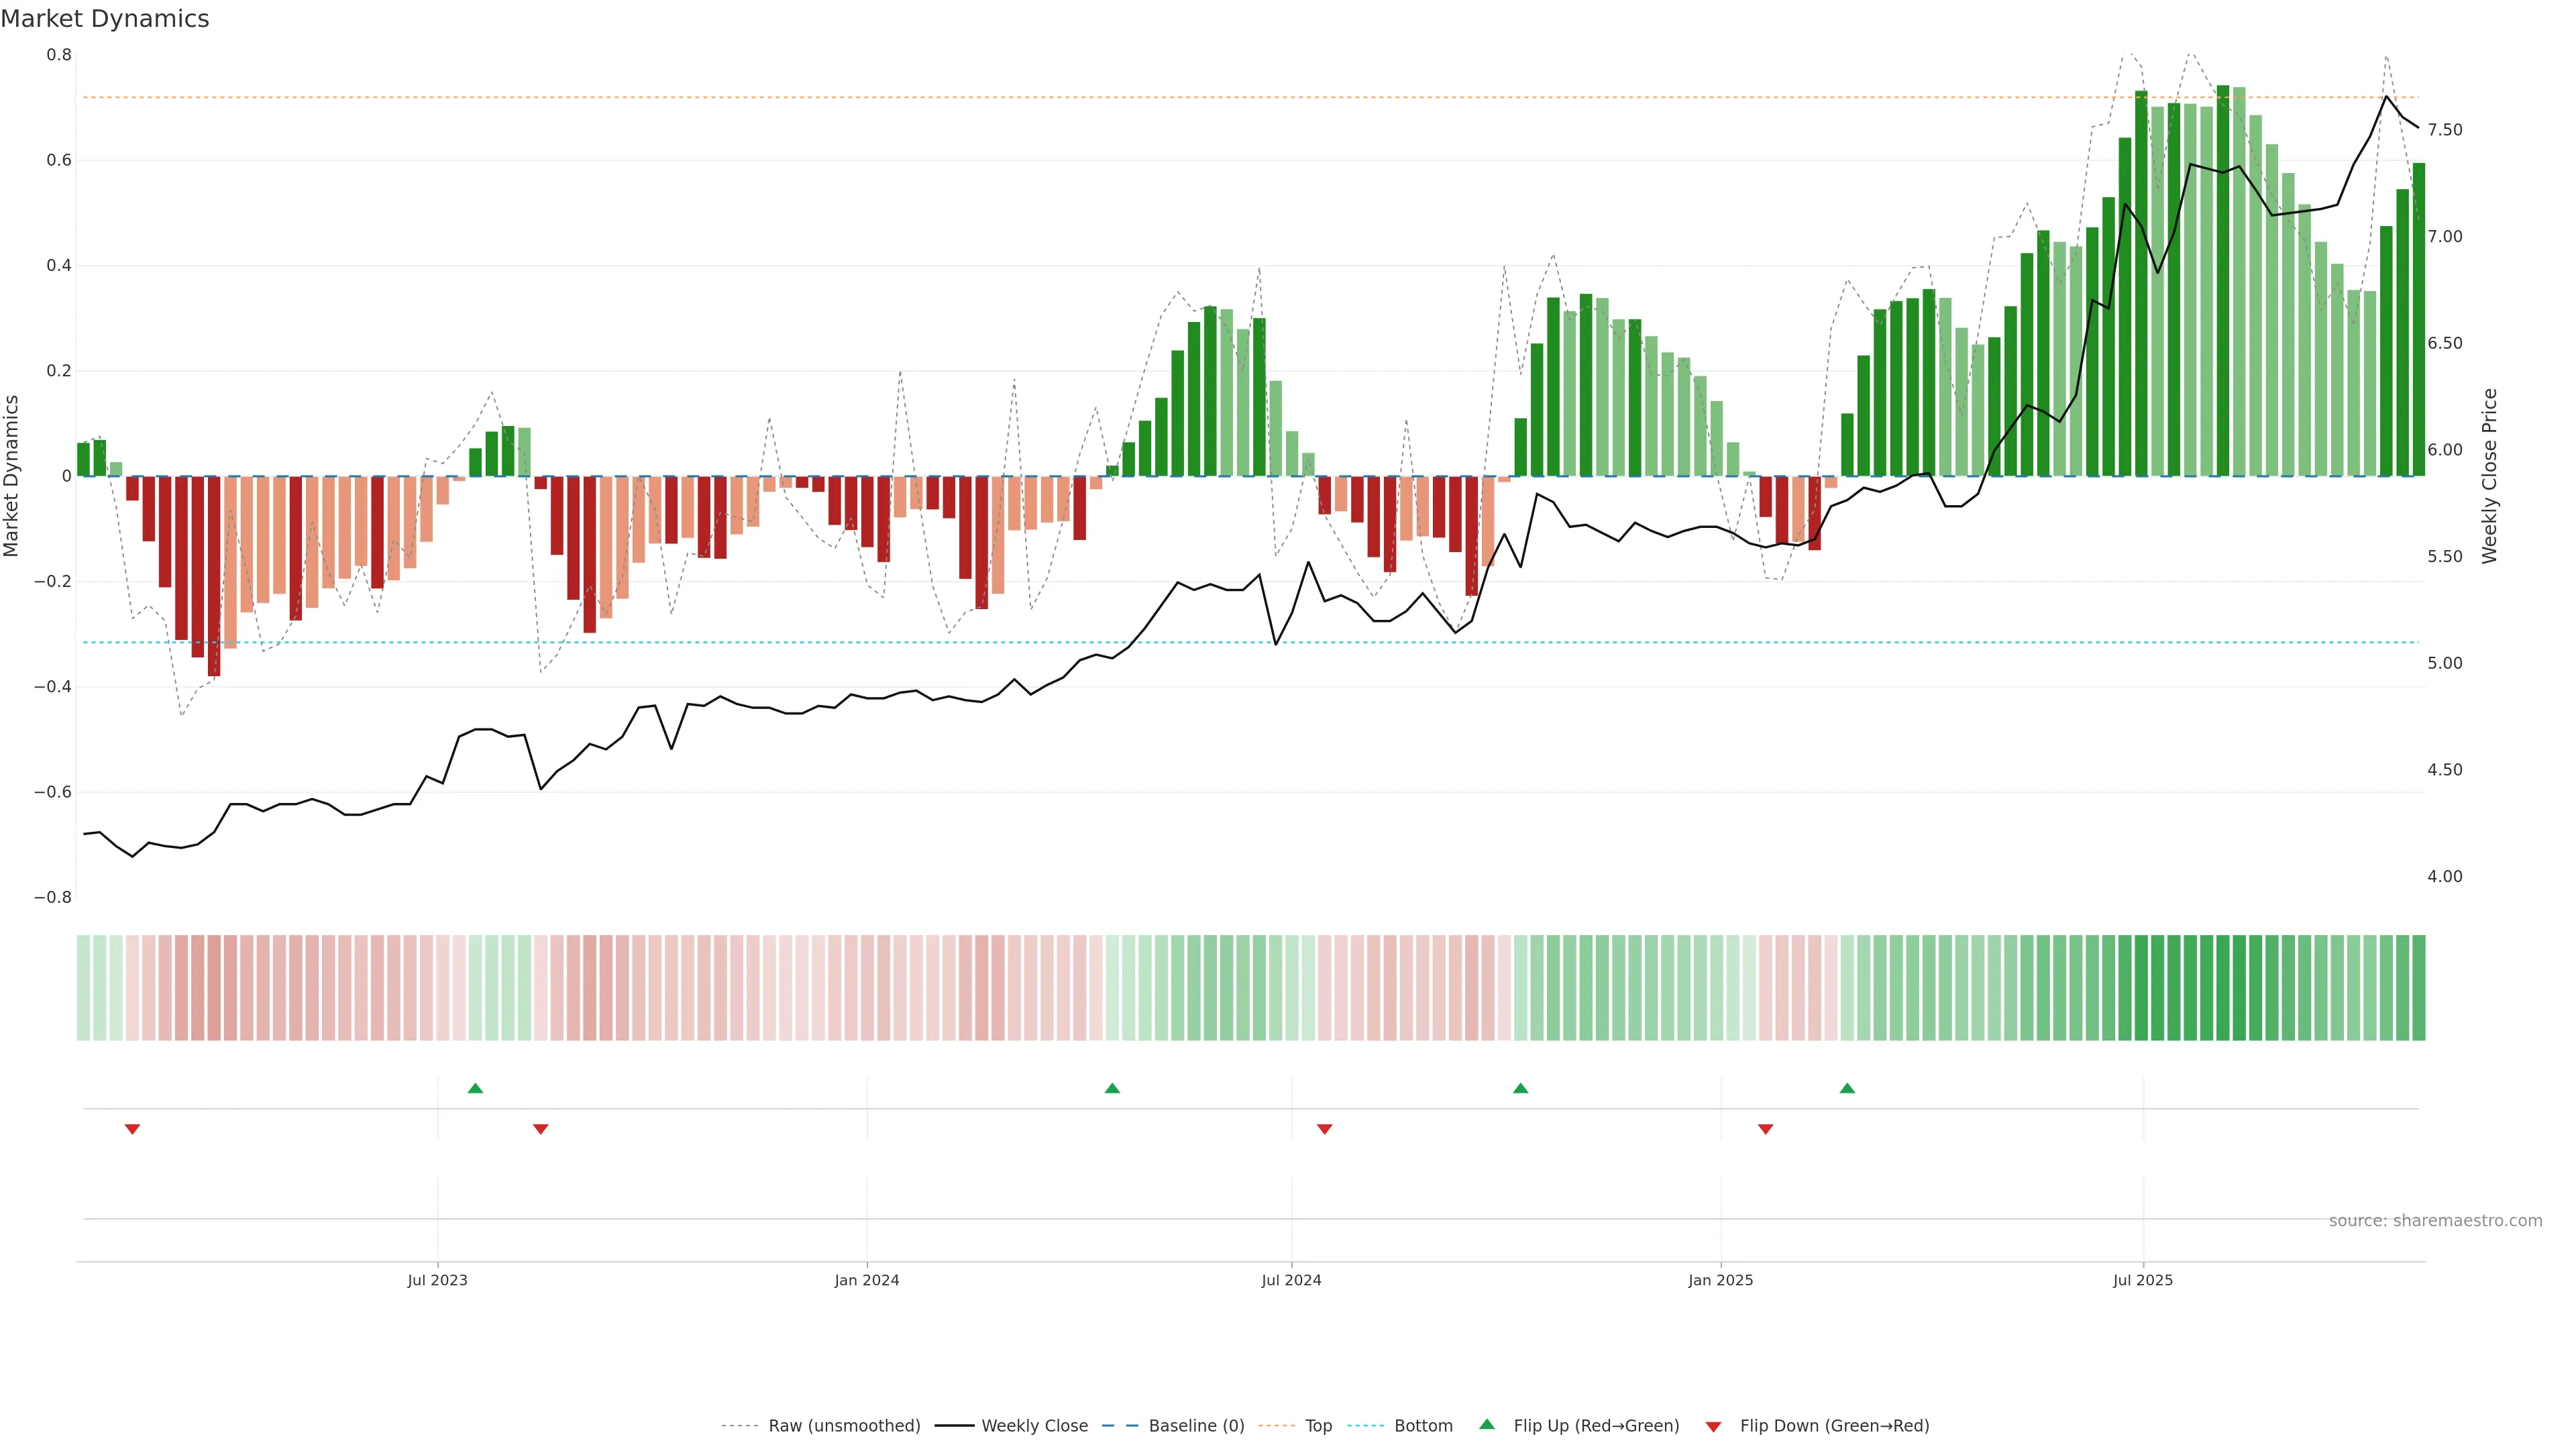The width and height of the screenshot is (2576, 1449).
Task: Click the Jan 2025 x-axis label
Action: tap(1720, 1280)
